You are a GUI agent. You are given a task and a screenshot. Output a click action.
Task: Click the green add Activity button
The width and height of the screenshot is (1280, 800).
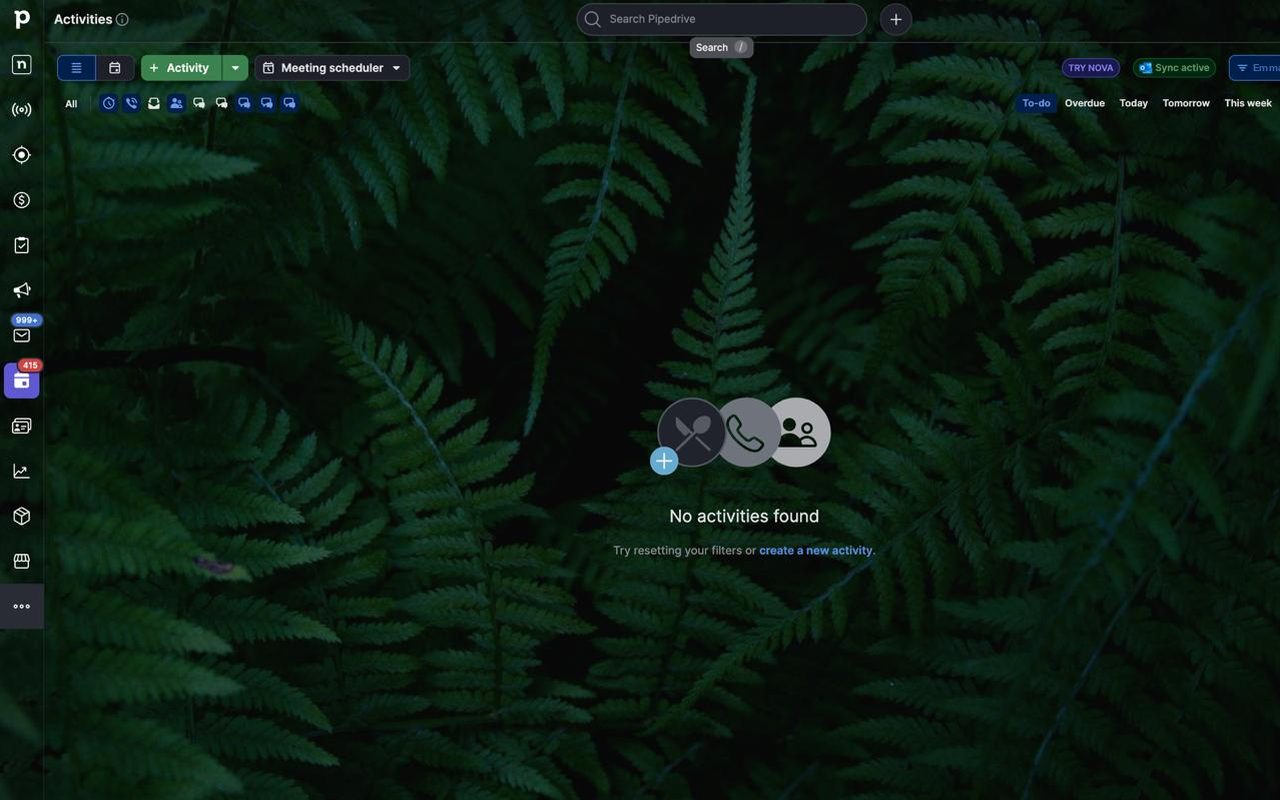181,68
